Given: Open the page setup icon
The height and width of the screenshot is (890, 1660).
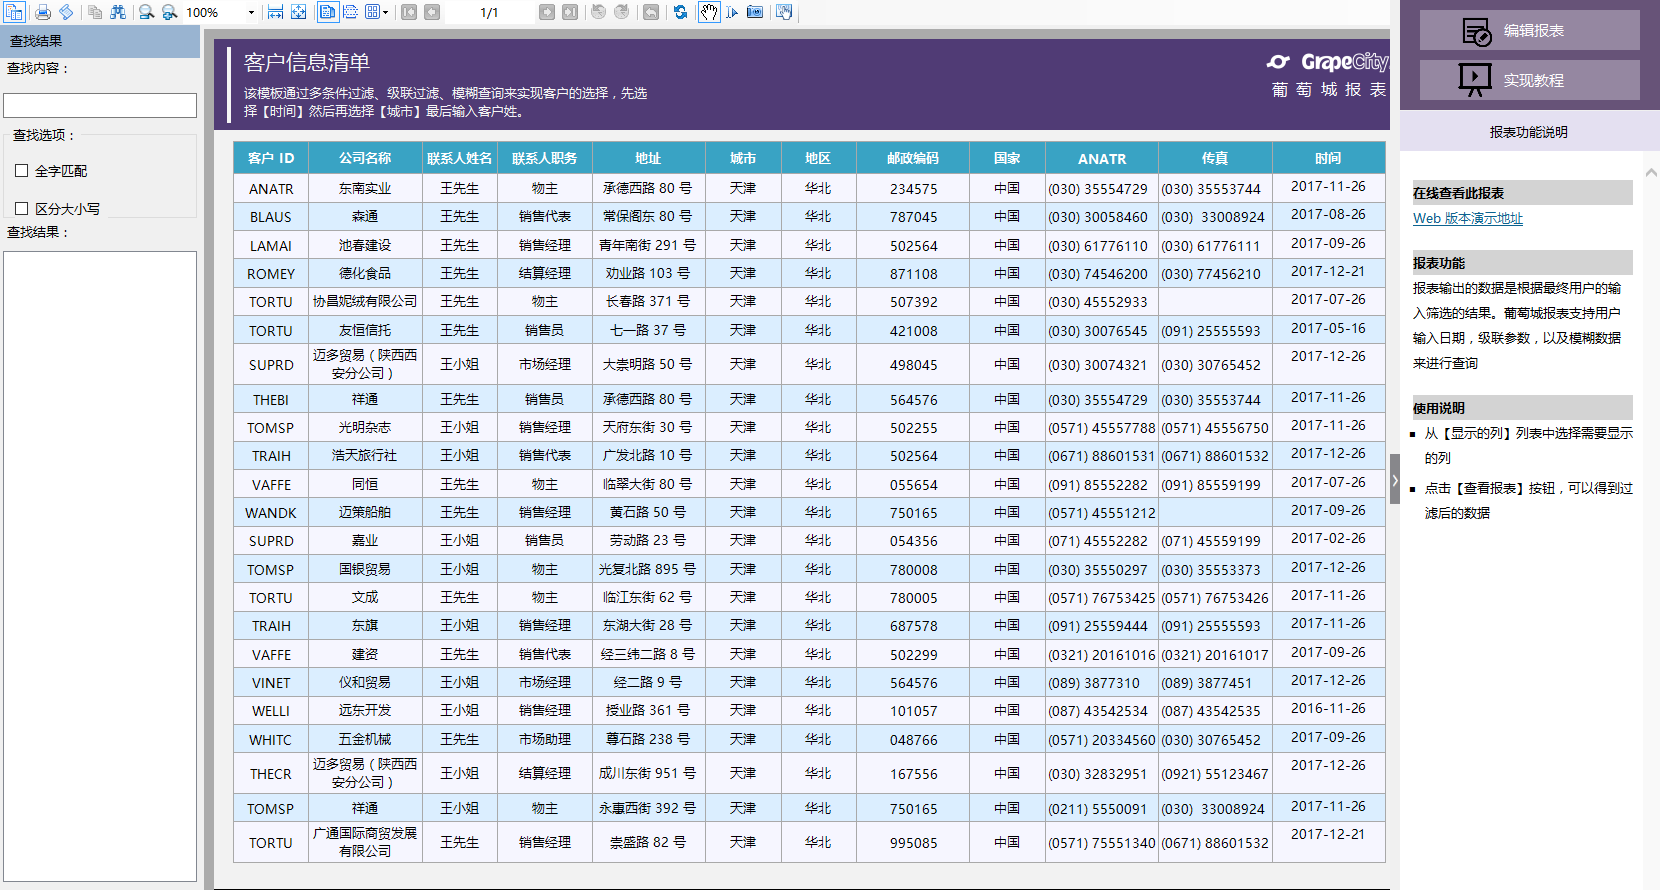Looking at the screenshot, I should (67, 12).
